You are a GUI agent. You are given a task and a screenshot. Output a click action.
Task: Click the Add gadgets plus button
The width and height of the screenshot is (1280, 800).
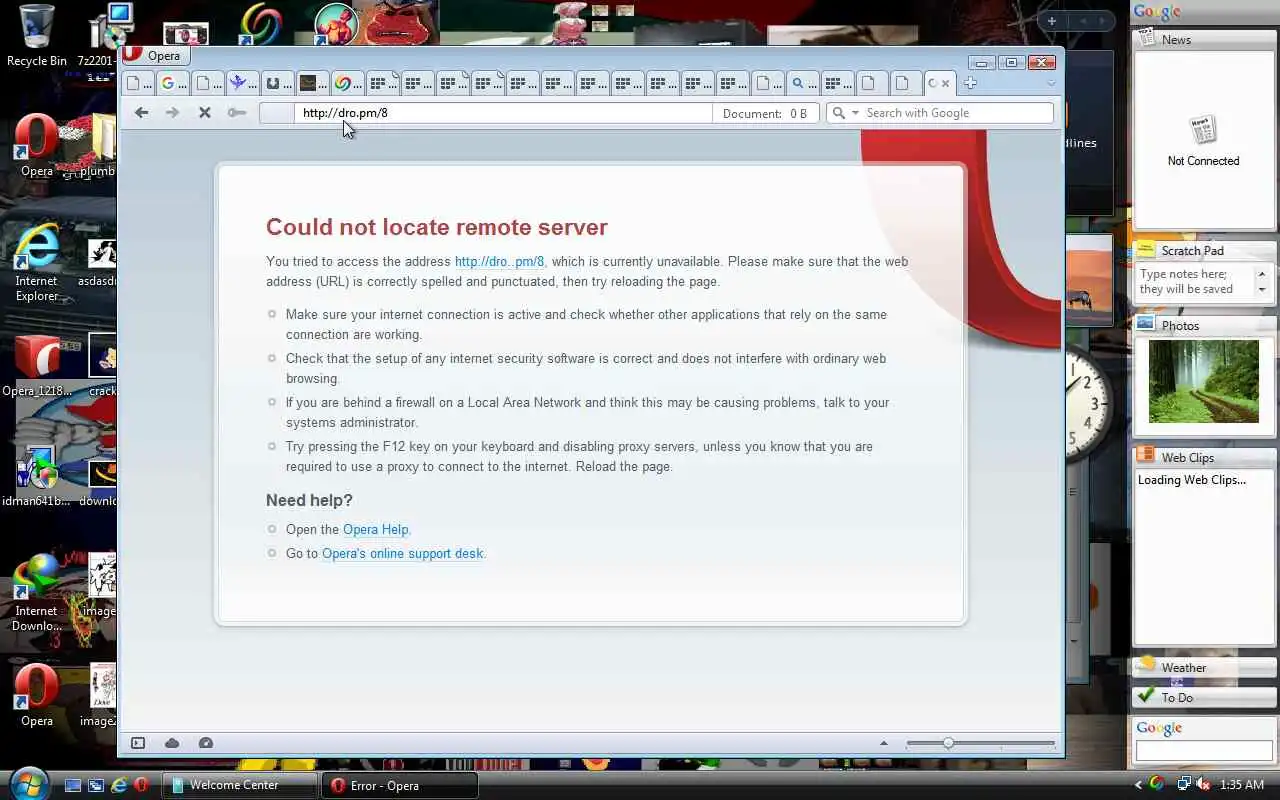pos(1052,21)
